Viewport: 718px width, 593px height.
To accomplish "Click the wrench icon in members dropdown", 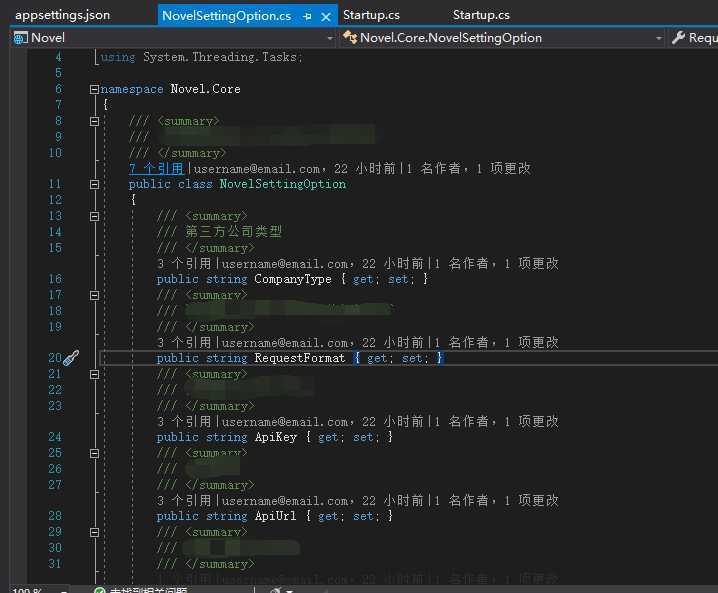I will click(678, 38).
